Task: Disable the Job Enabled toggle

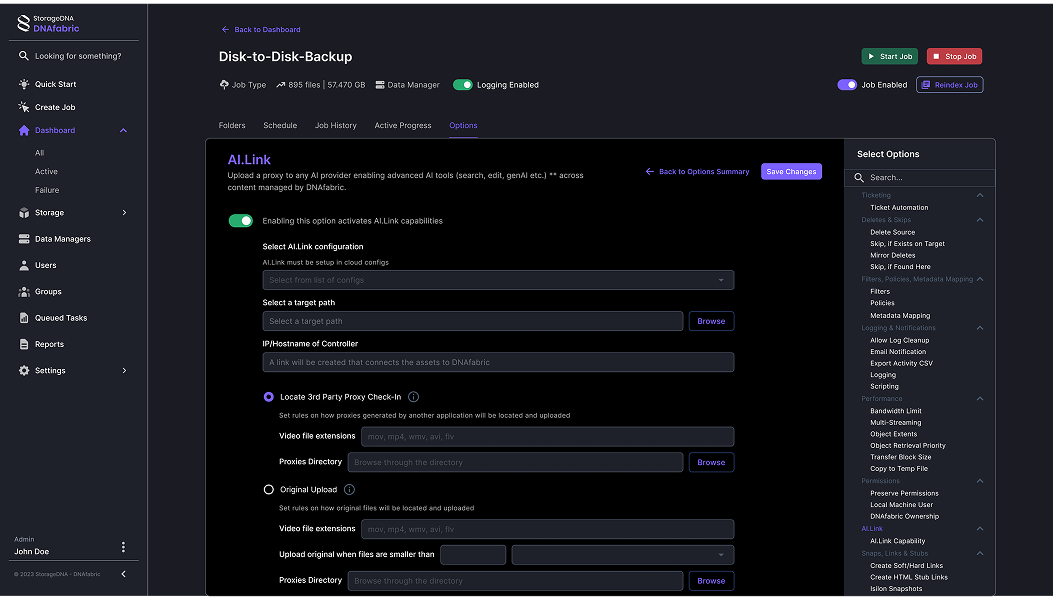Action: [x=847, y=85]
